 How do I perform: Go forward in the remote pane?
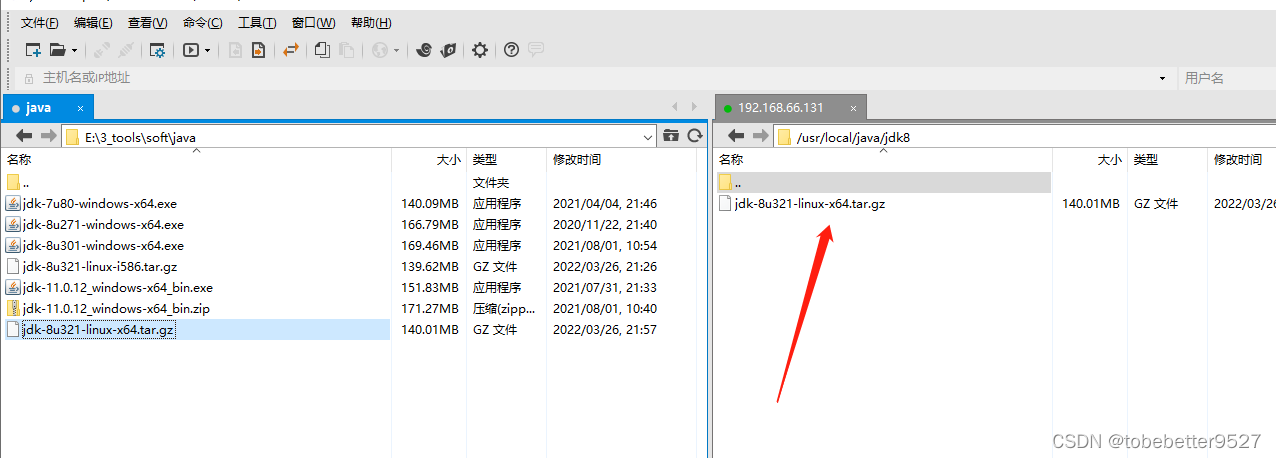760,136
